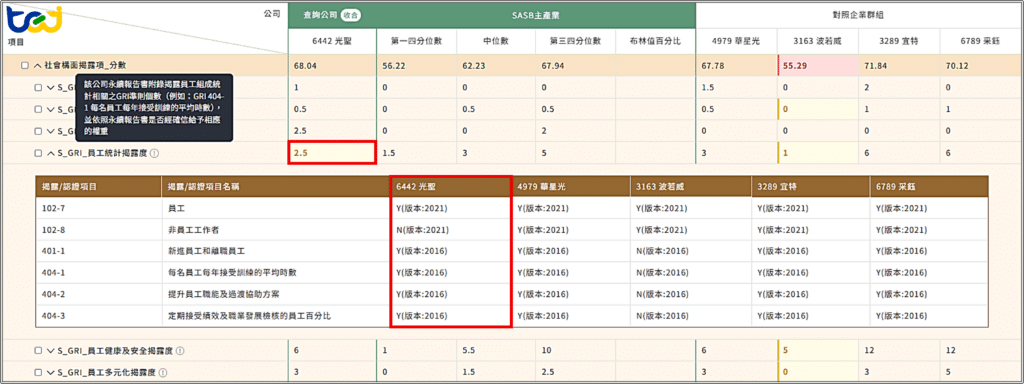Tick checkbox of S_G row with third-quartile value 2
The height and width of the screenshot is (384, 1024).
(38, 131)
